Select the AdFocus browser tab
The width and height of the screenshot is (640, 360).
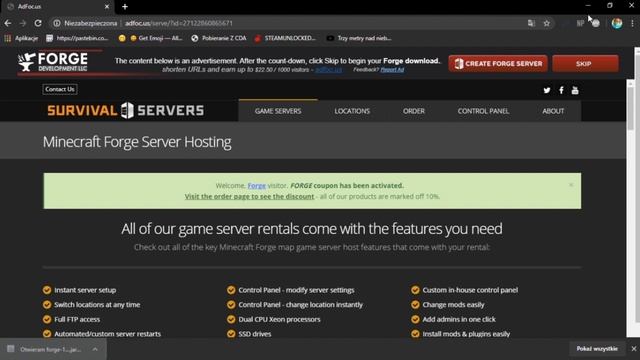pyautogui.click(x=57, y=7)
